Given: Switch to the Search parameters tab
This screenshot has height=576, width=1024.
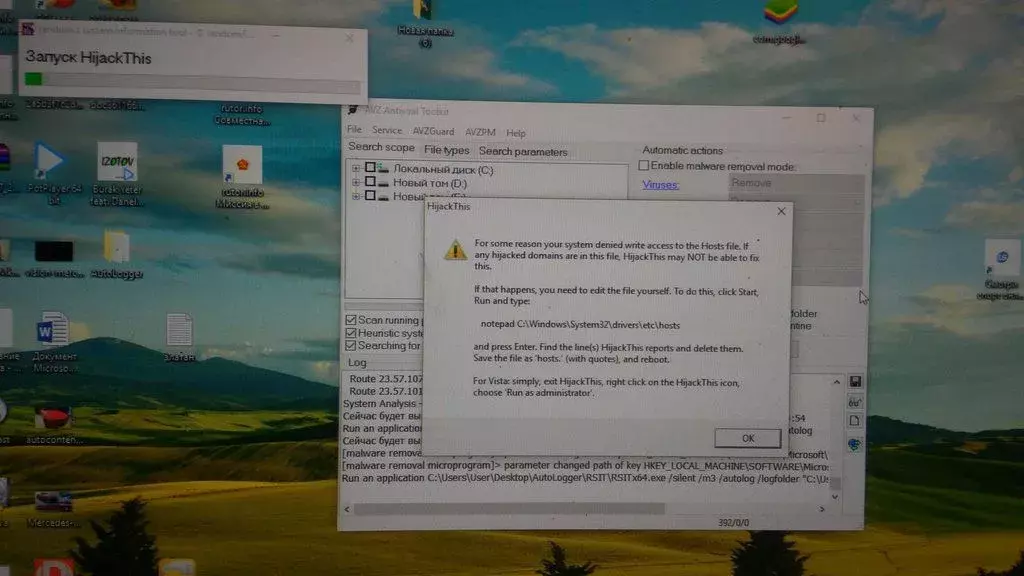Looking at the screenshot, I should 523,152.
